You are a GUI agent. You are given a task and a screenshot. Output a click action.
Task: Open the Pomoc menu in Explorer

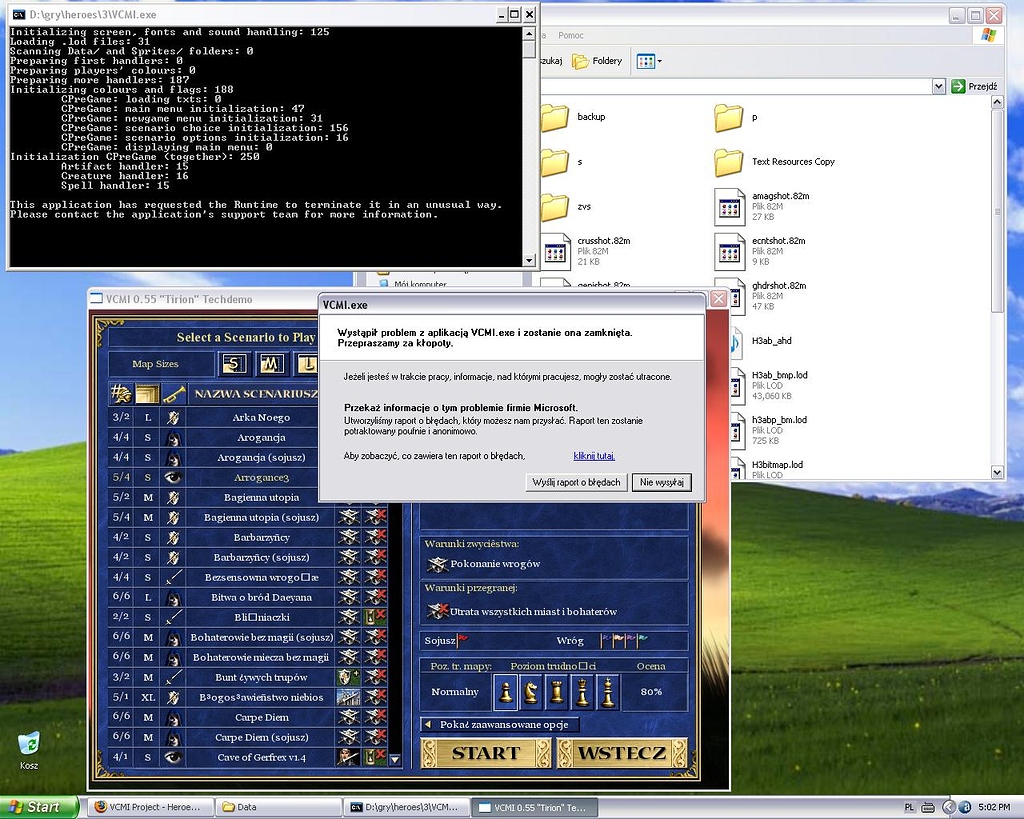(570, 35)
